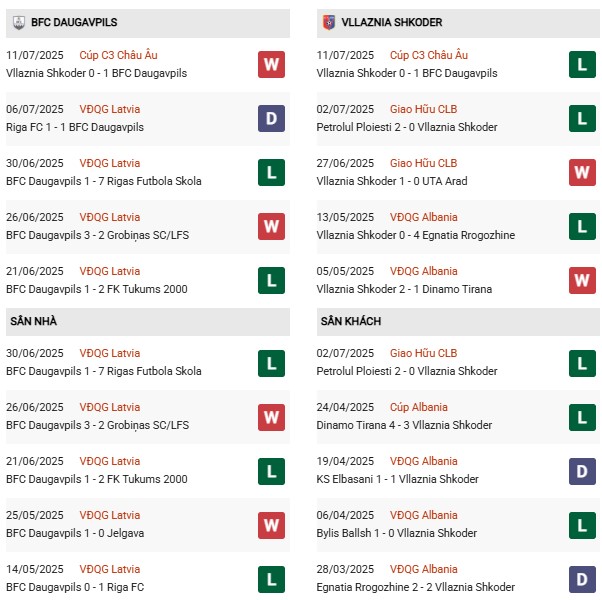Screen dimensions: 602x600
Task: Click the gray D badge for Riga FC match
Action: (271, 118)
